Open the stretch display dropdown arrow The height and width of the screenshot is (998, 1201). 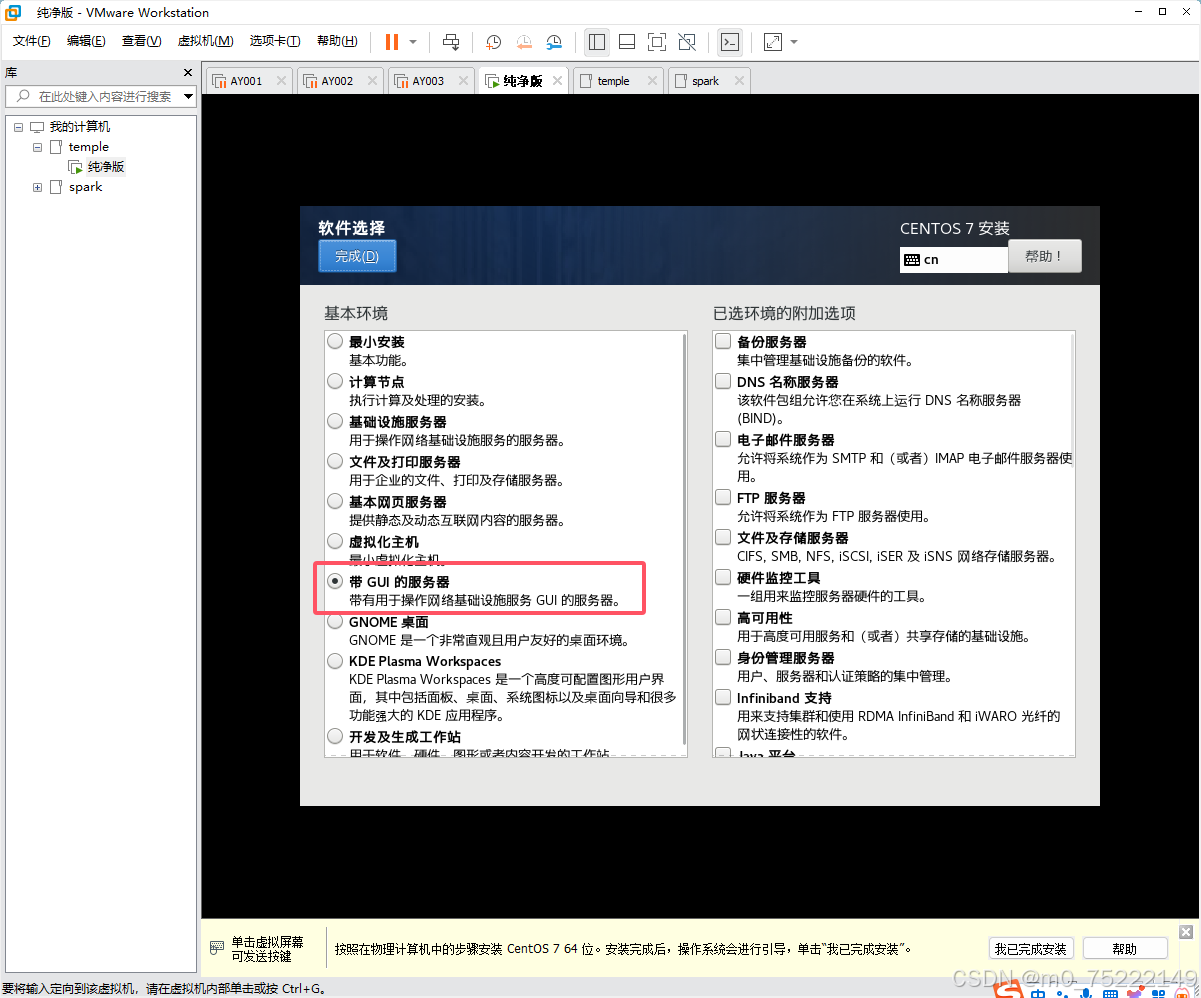tap(794, 42)
